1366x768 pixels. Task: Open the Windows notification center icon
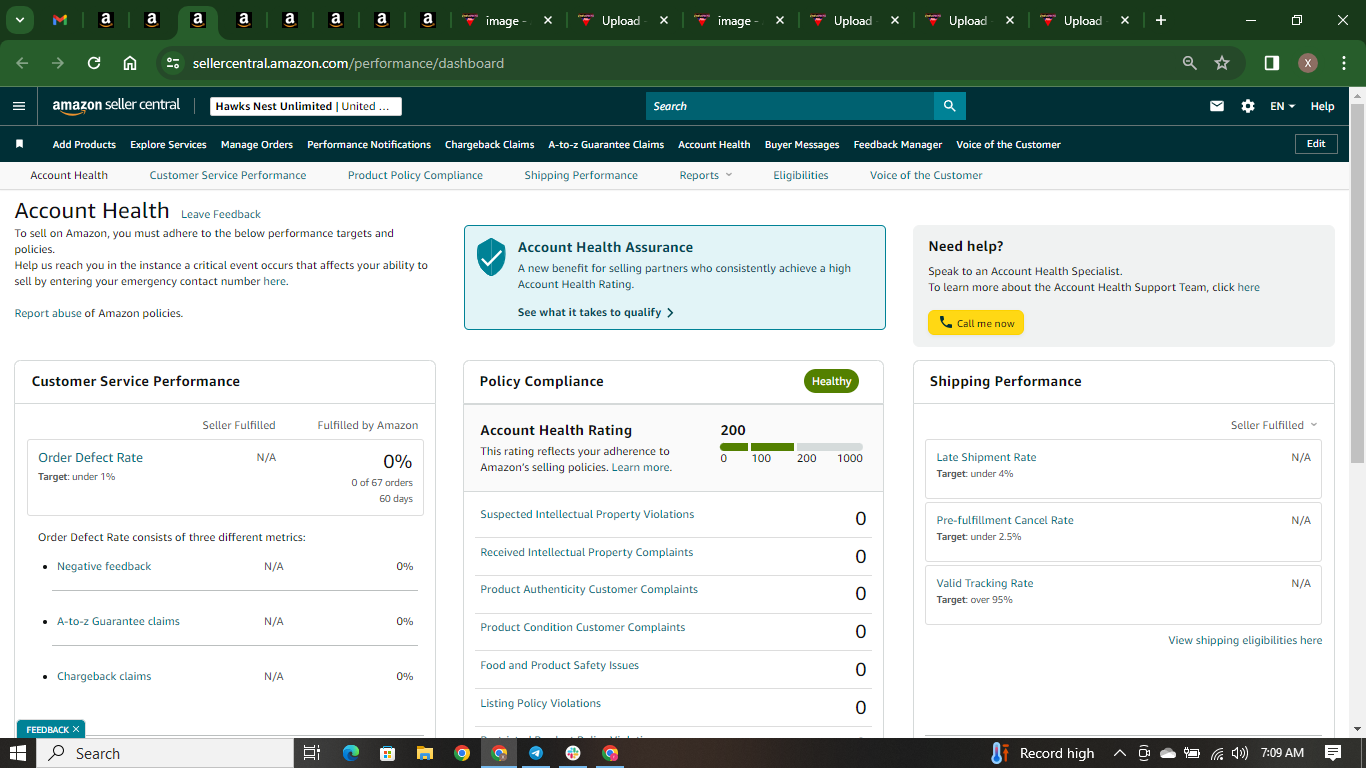[x=1333, y=753]
